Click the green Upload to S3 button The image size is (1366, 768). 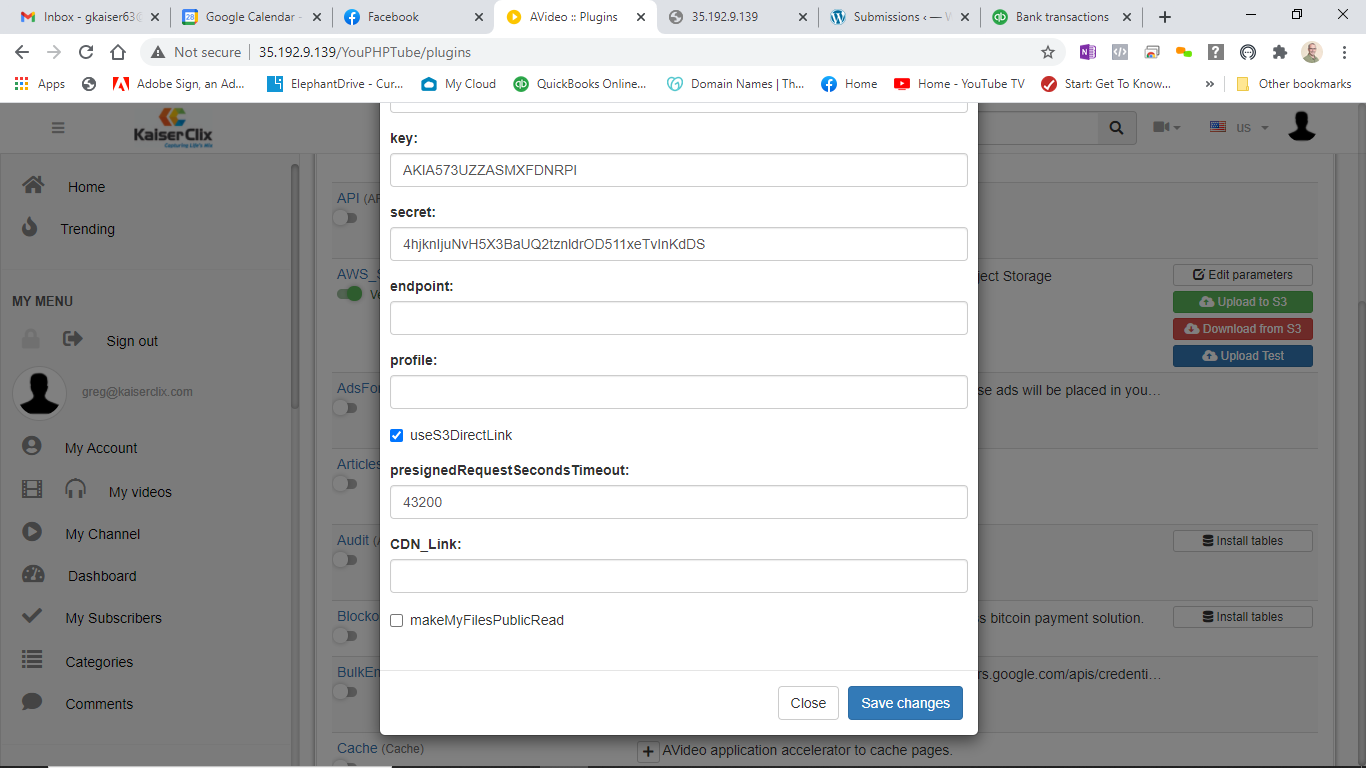tap(1243, 302)
